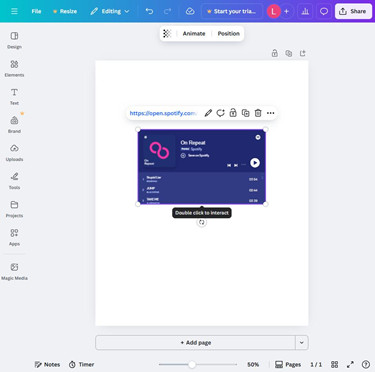Screen dimensions: 375x372
Task: Add new page icon above canvas
Action: point(303,53)
